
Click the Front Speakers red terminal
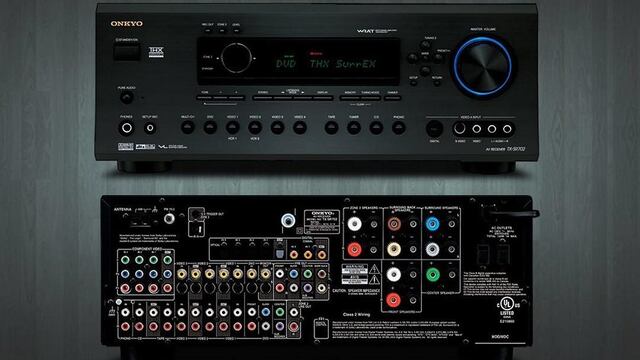click(x=394, y=300)
